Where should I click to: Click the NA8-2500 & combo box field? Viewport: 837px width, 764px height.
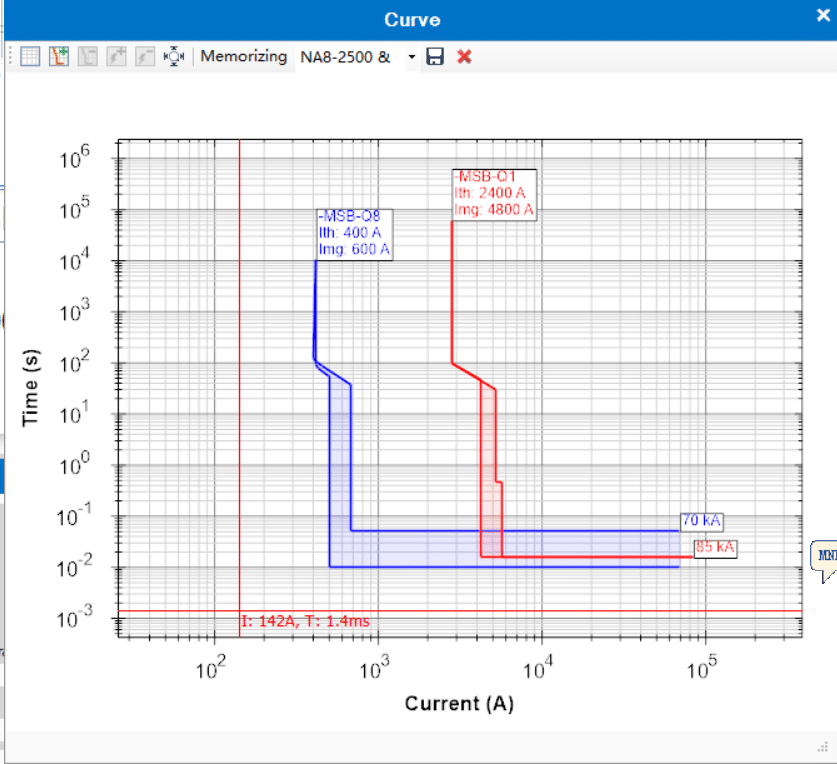350,57
